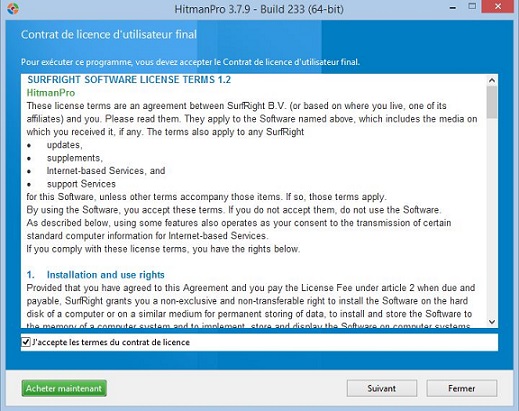
Task: Click the Suivant button
Action: coord(382,388)
